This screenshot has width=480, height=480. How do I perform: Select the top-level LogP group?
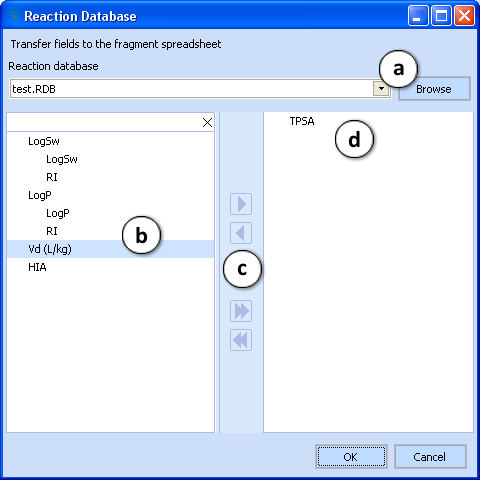click(x=40, y=195)
